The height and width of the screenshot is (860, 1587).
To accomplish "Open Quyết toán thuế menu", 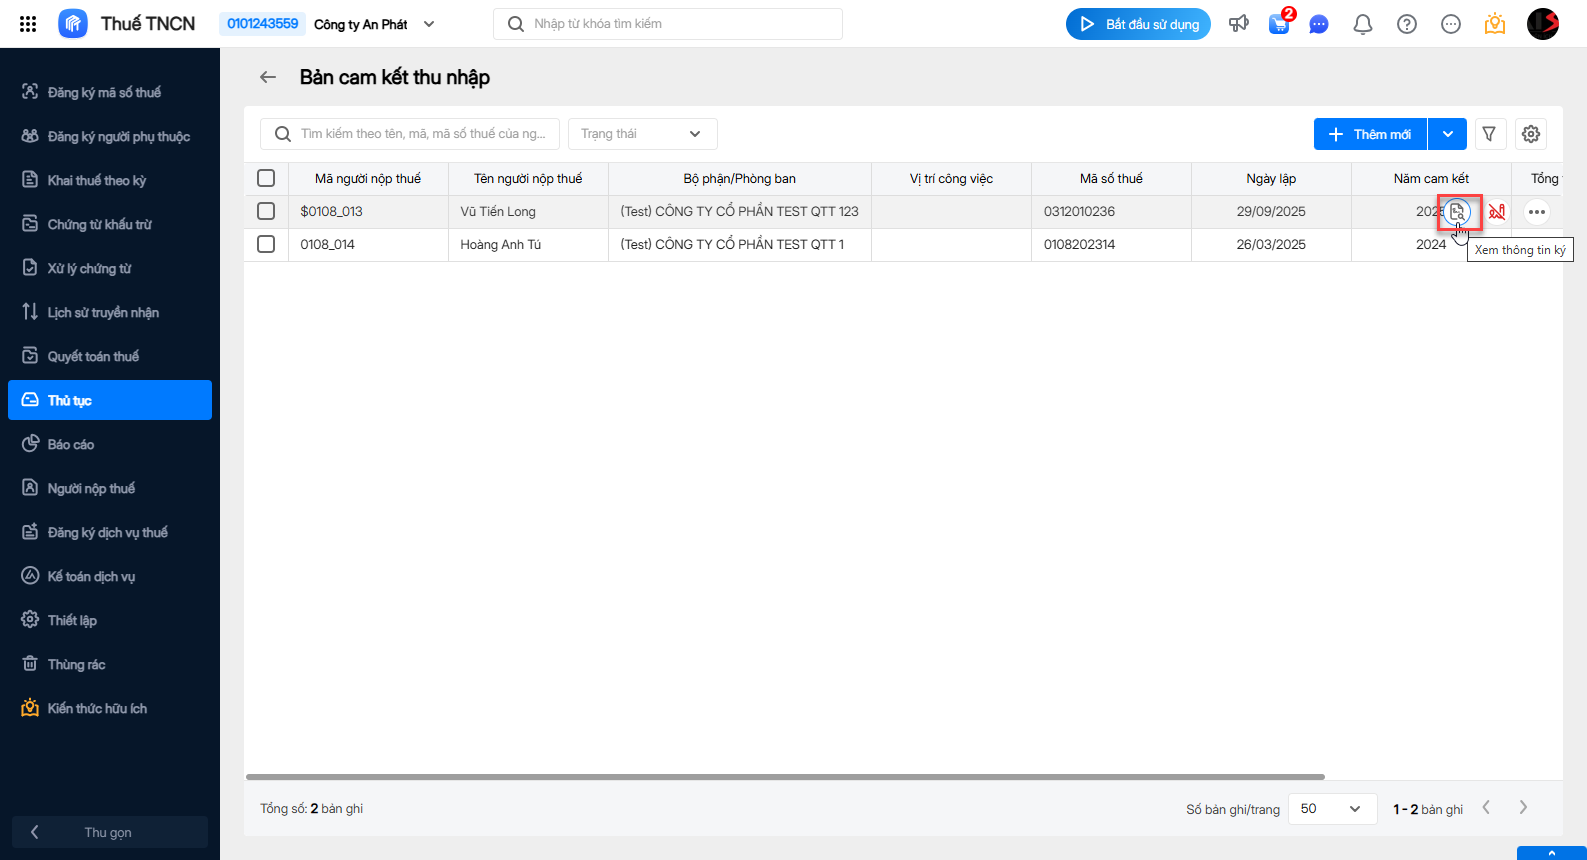I will click(110, 356).
